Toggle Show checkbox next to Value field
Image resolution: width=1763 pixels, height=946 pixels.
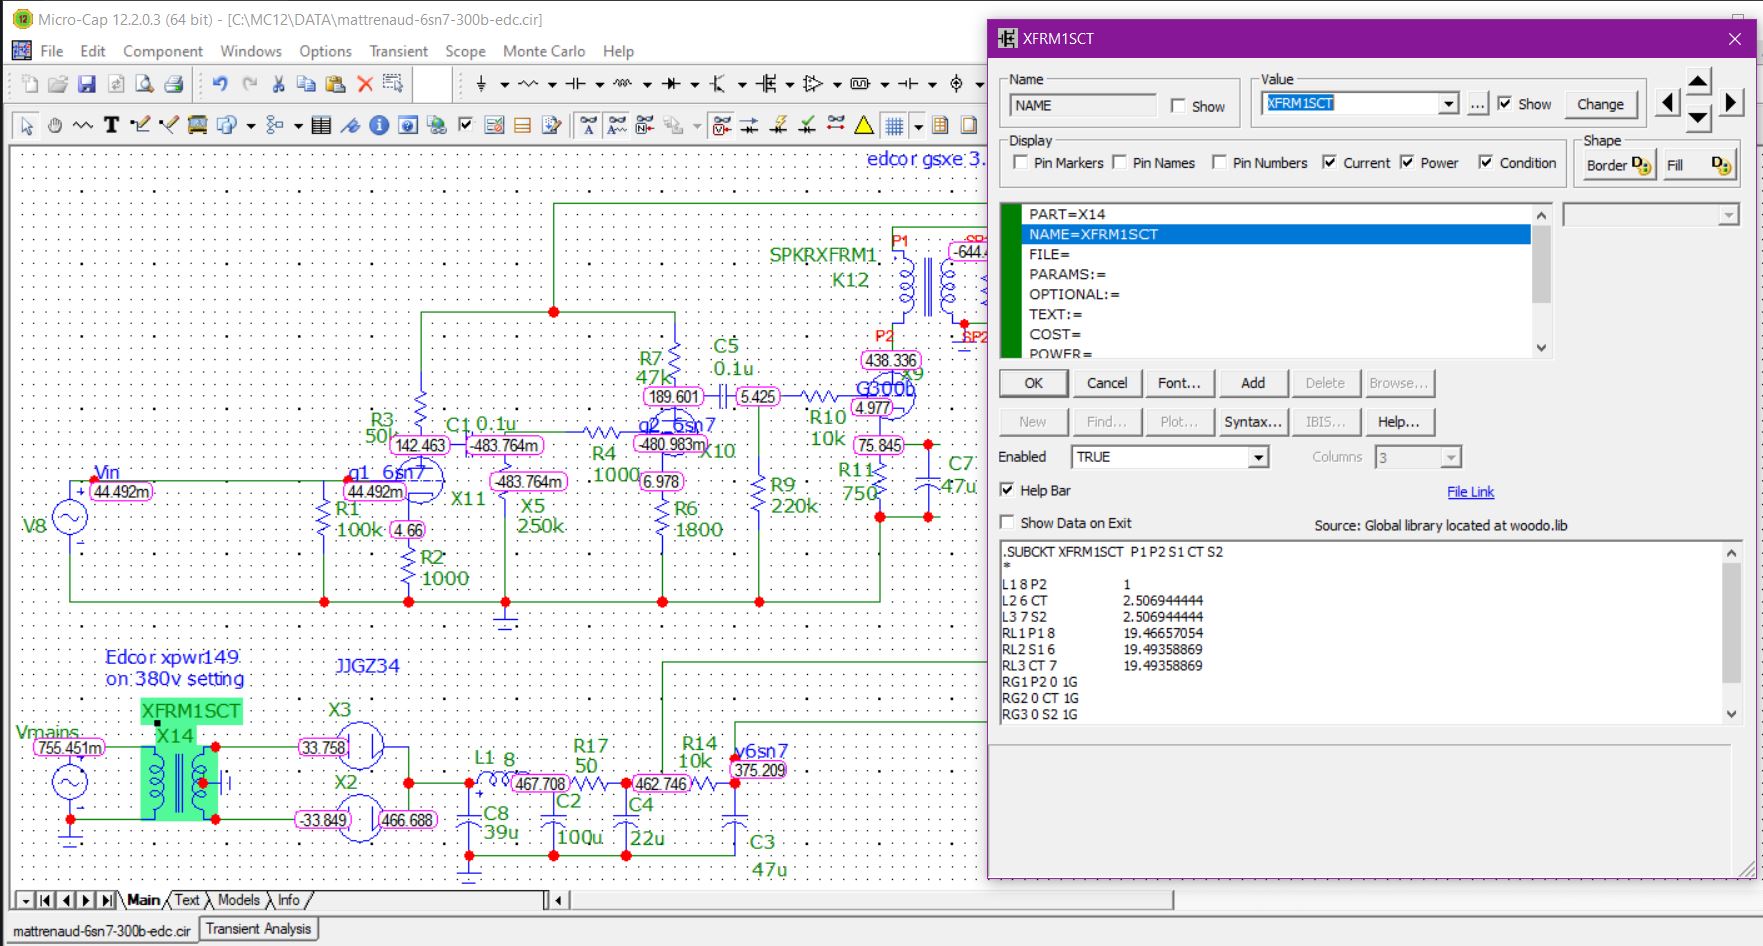[x=1505, y=103]
